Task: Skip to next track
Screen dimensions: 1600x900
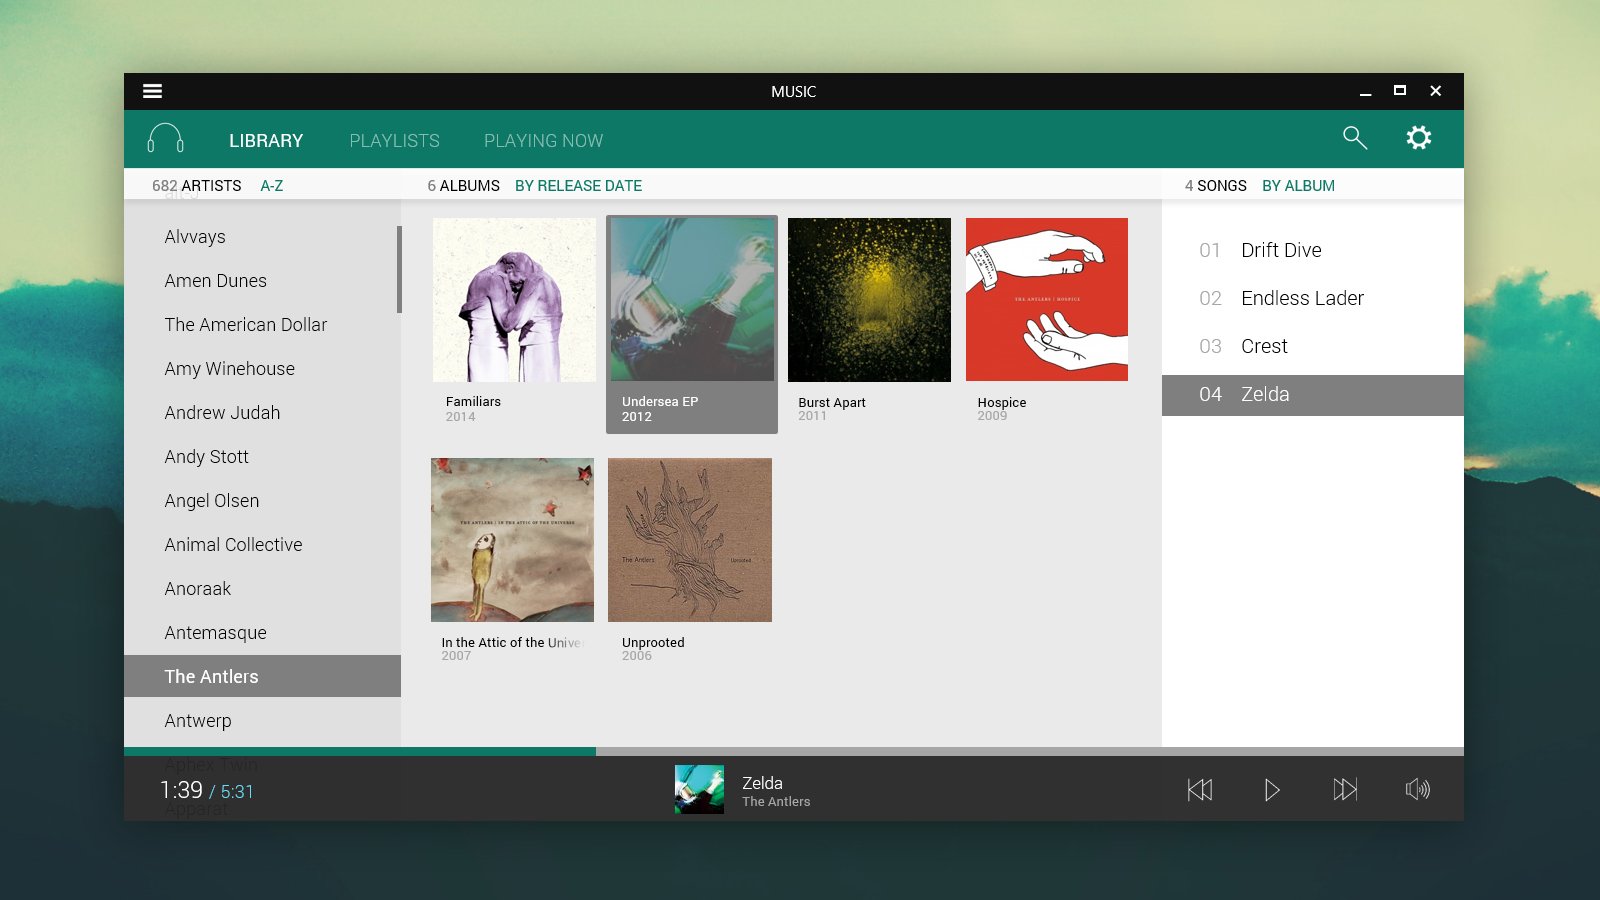Action: click(x=1345, y=790)
